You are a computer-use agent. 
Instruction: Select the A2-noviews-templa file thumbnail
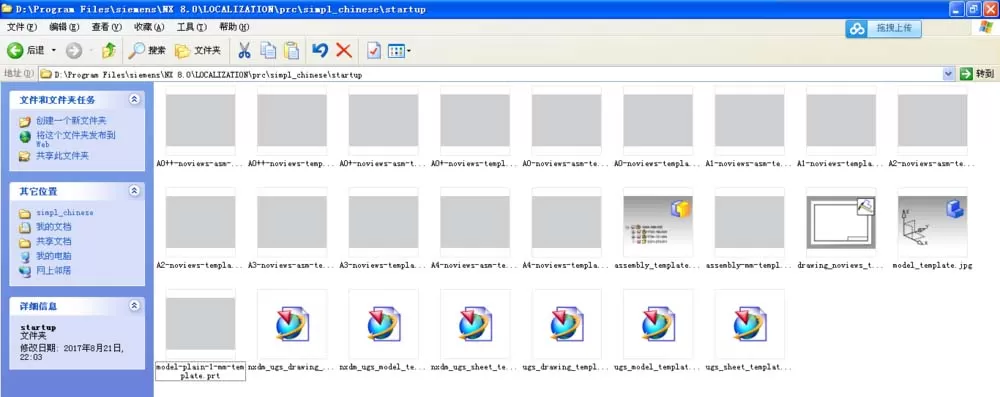[200, 222]
